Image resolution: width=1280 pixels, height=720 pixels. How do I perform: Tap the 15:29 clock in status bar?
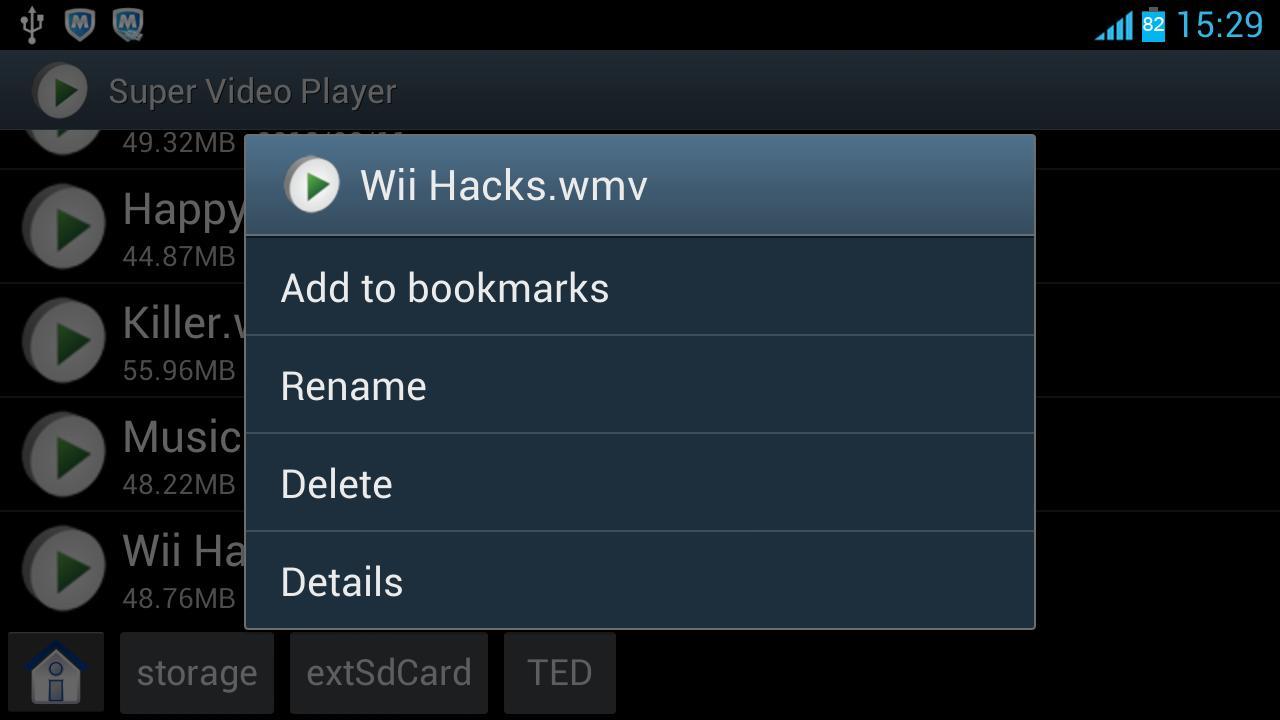[x=1219, y=24]
